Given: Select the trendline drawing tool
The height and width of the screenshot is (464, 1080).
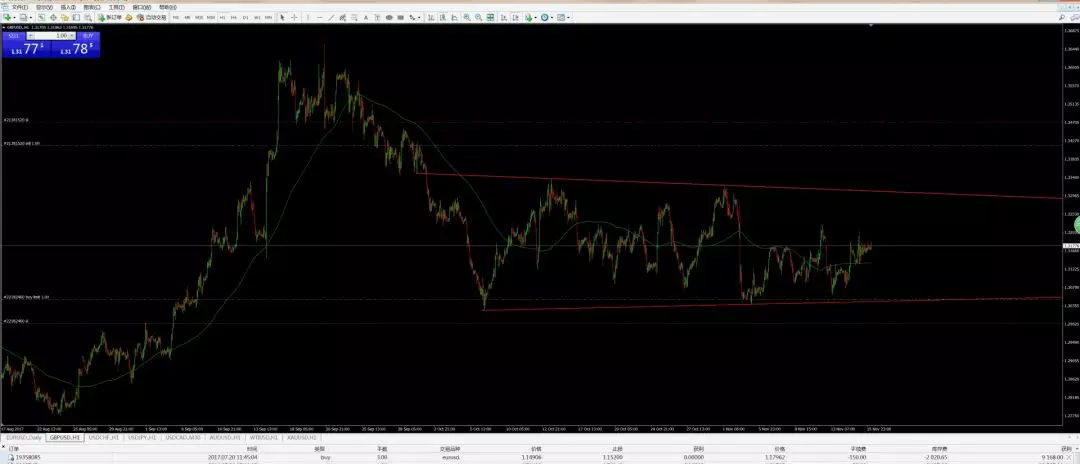Looking at the screenshot, I should point(331,17).
